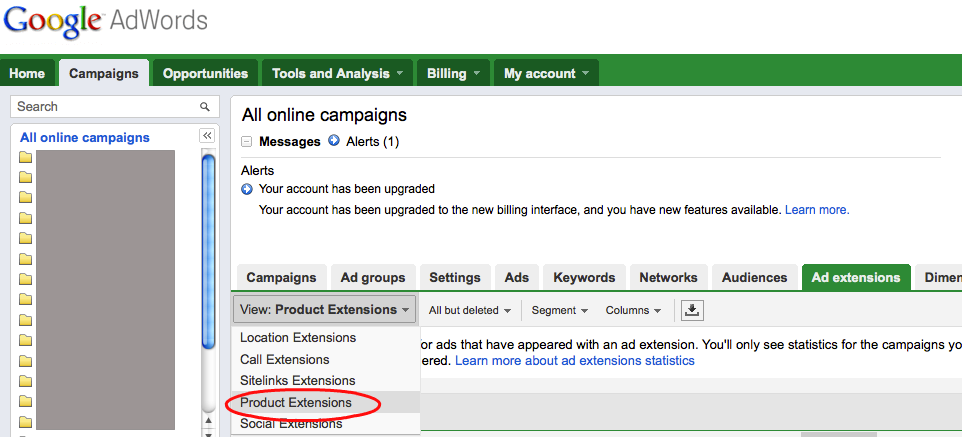This screenshot has width=962, height=437.
Task: Click the Alerts blue arrow icon
Action: point(334,141)
